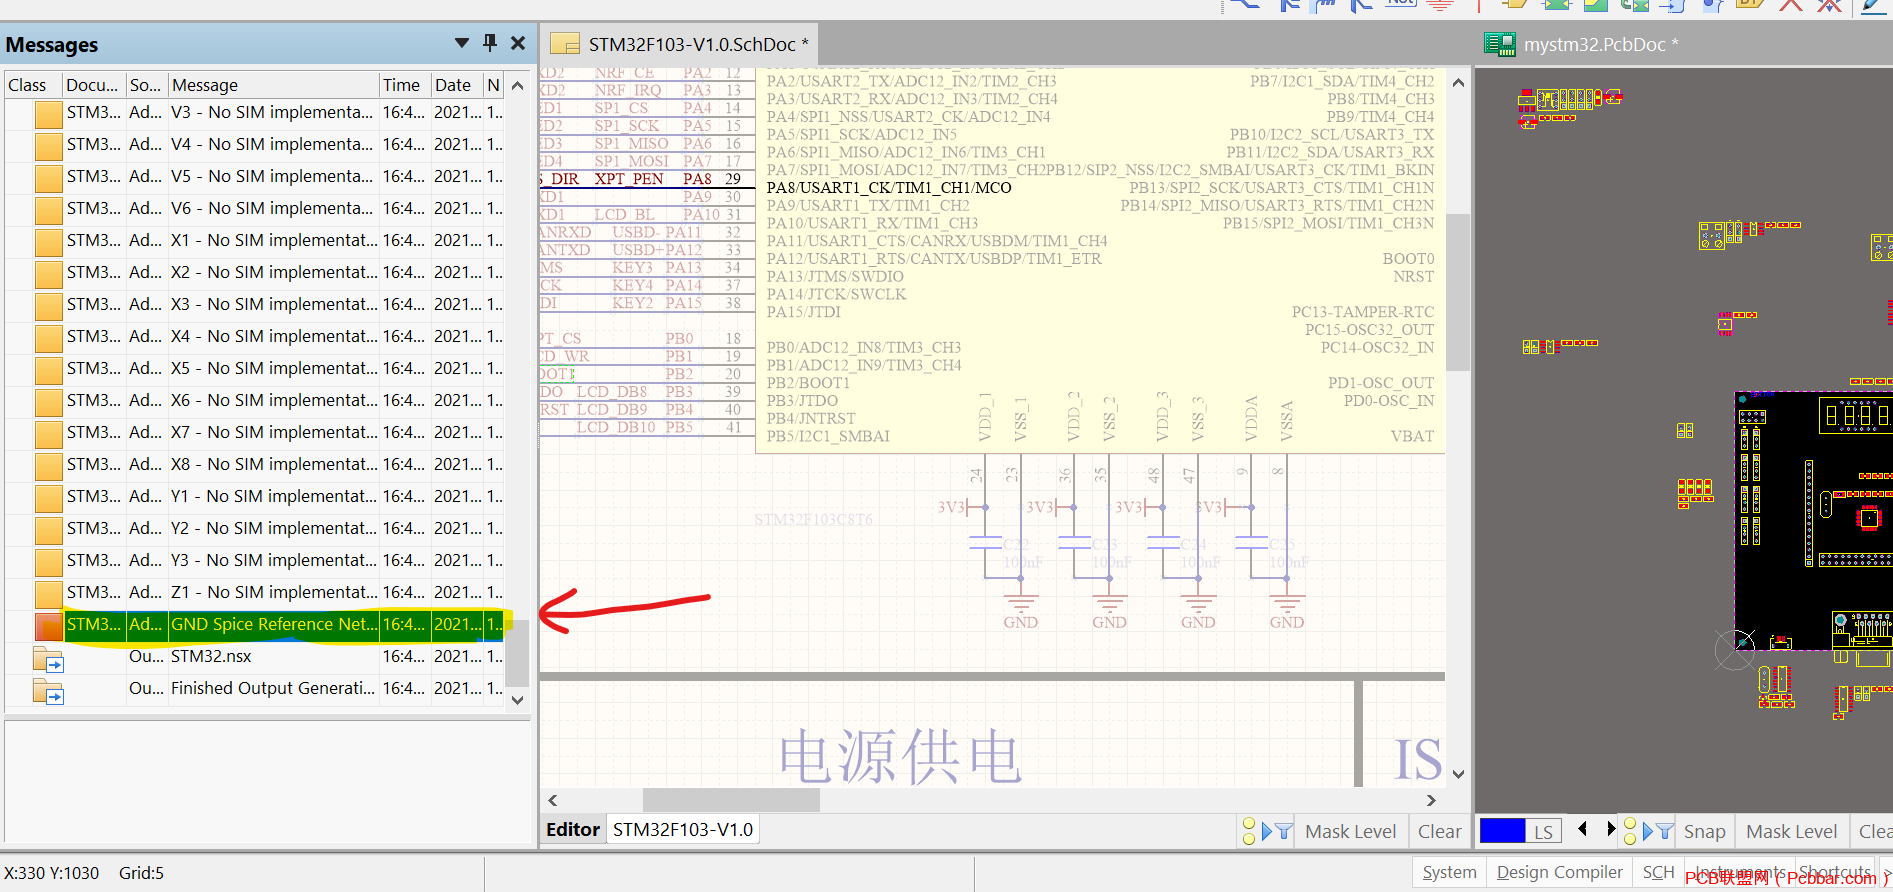Select the Finished Output Generation message

point(255,688)
